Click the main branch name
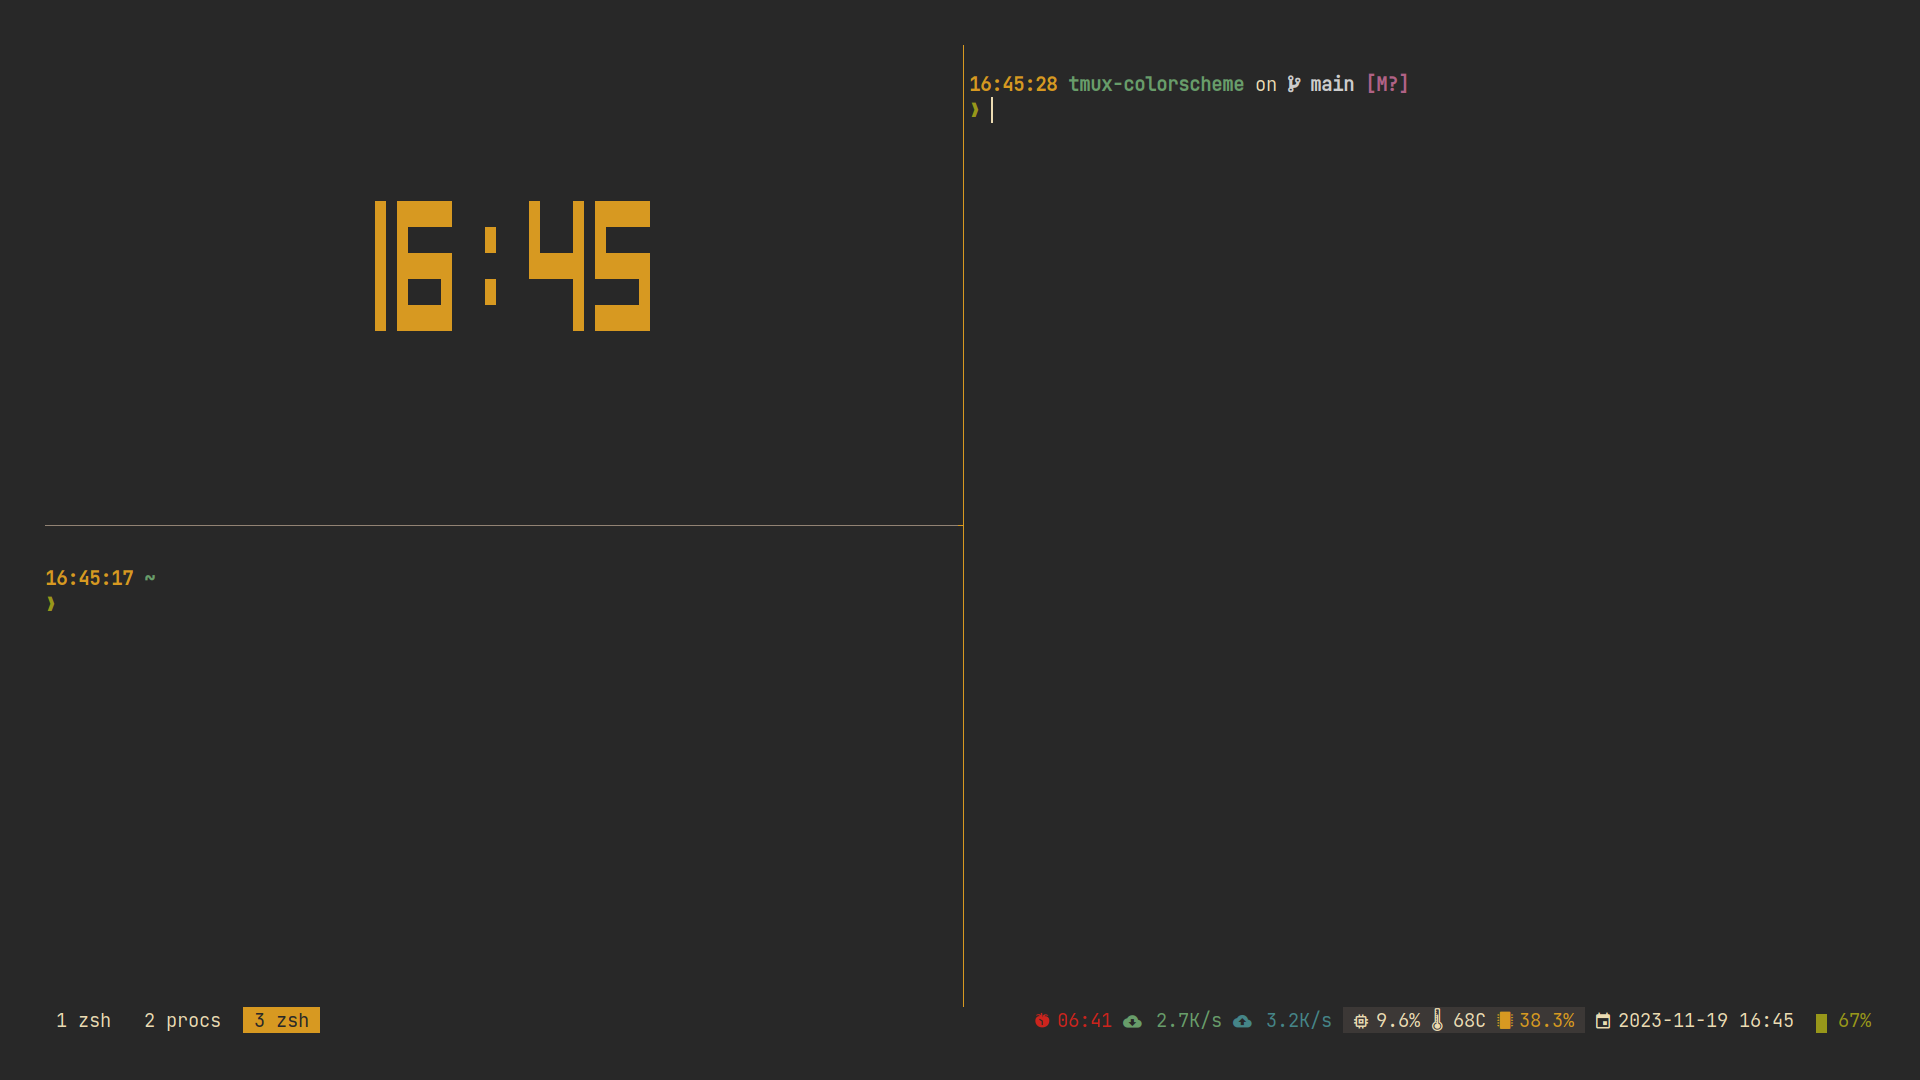This screenshot has width=1920, height=1080. click(x=1332, y=84)
